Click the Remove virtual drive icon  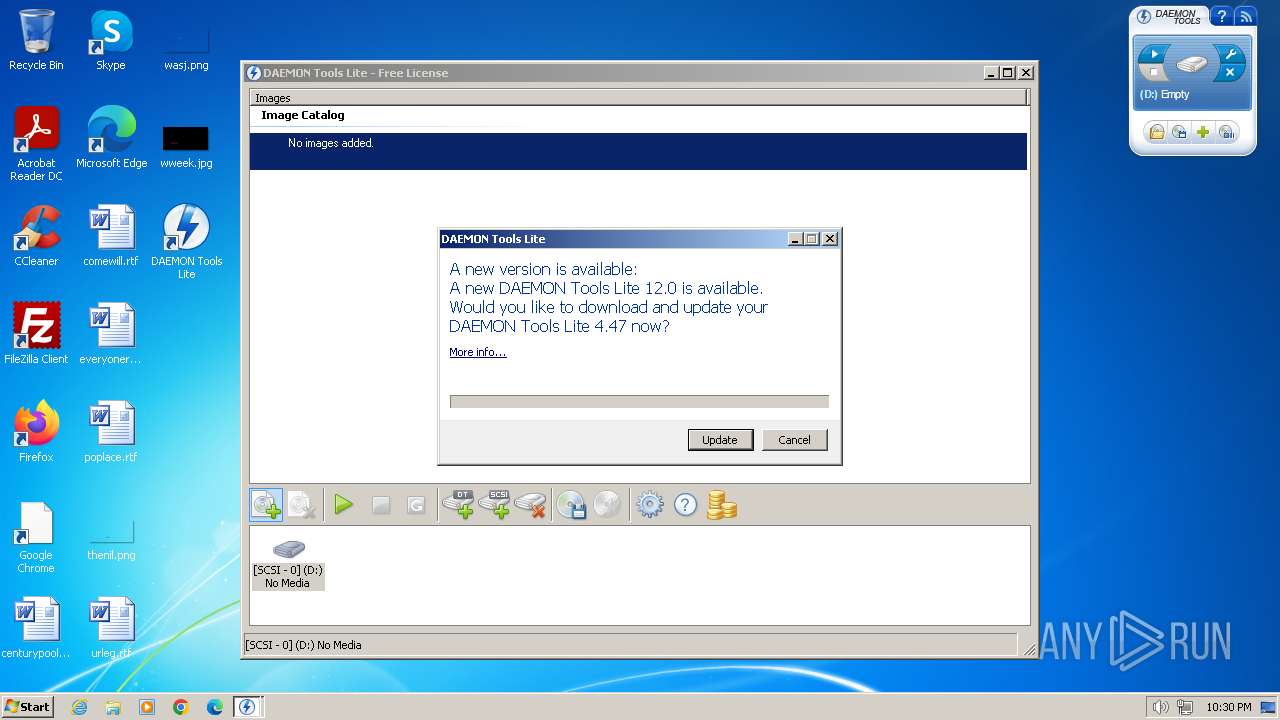coord(531,505)
